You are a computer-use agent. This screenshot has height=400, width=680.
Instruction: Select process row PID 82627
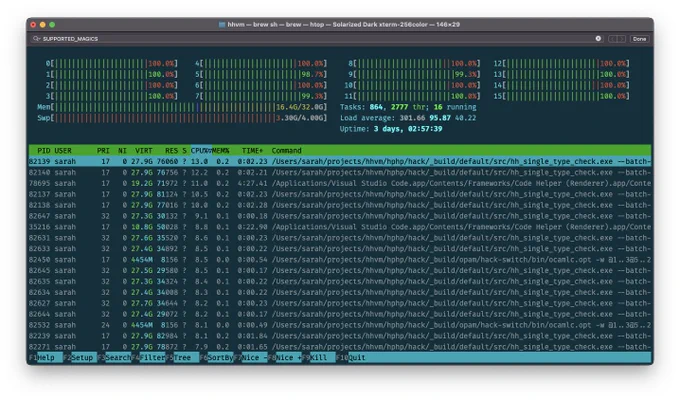click(x=340, y=303)
